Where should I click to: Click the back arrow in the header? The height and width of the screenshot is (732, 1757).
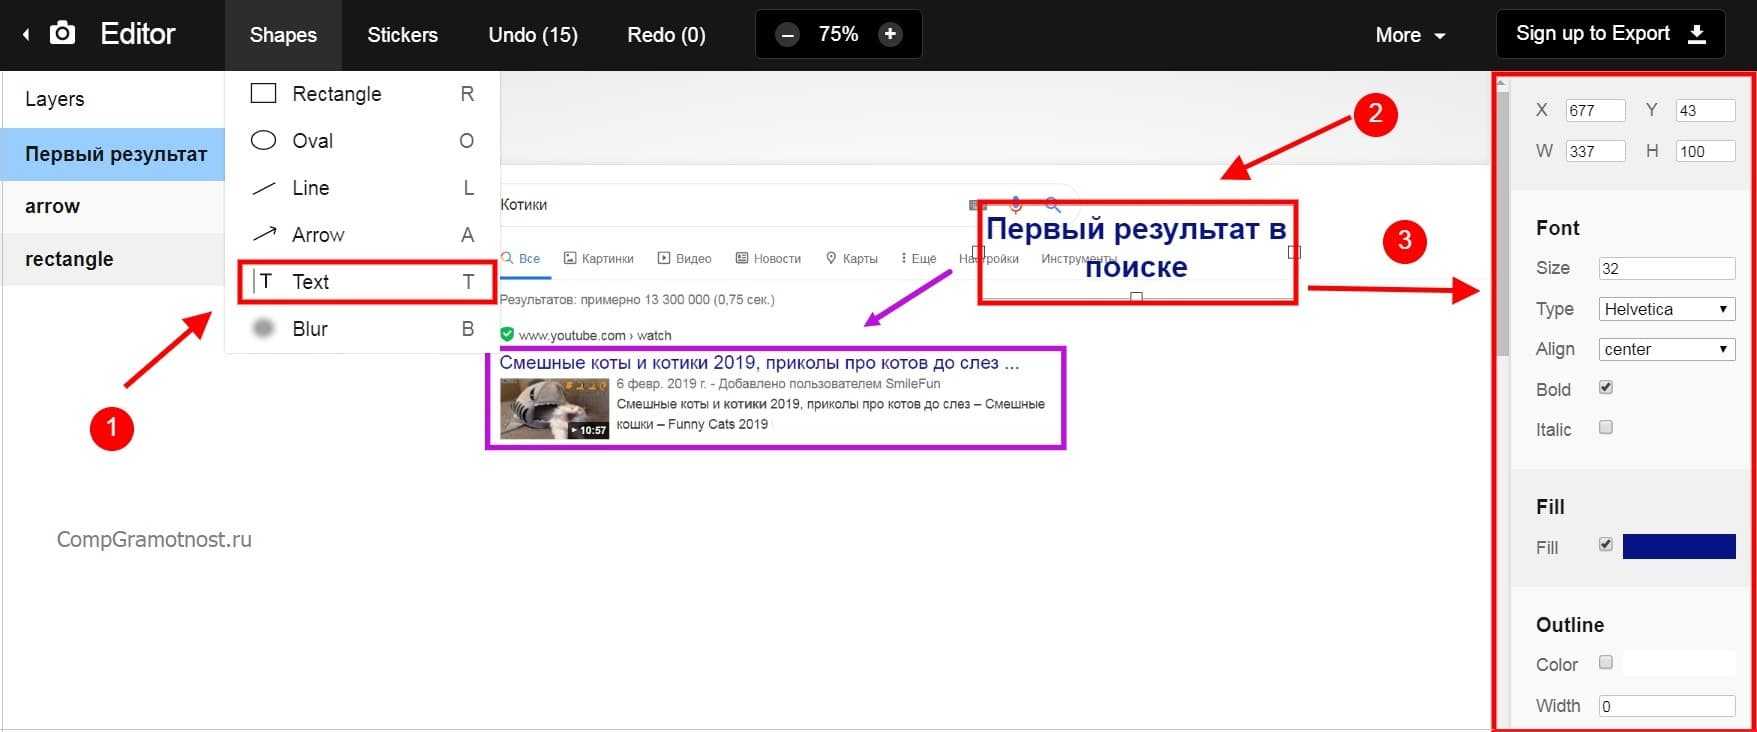[x=26, y=35]
